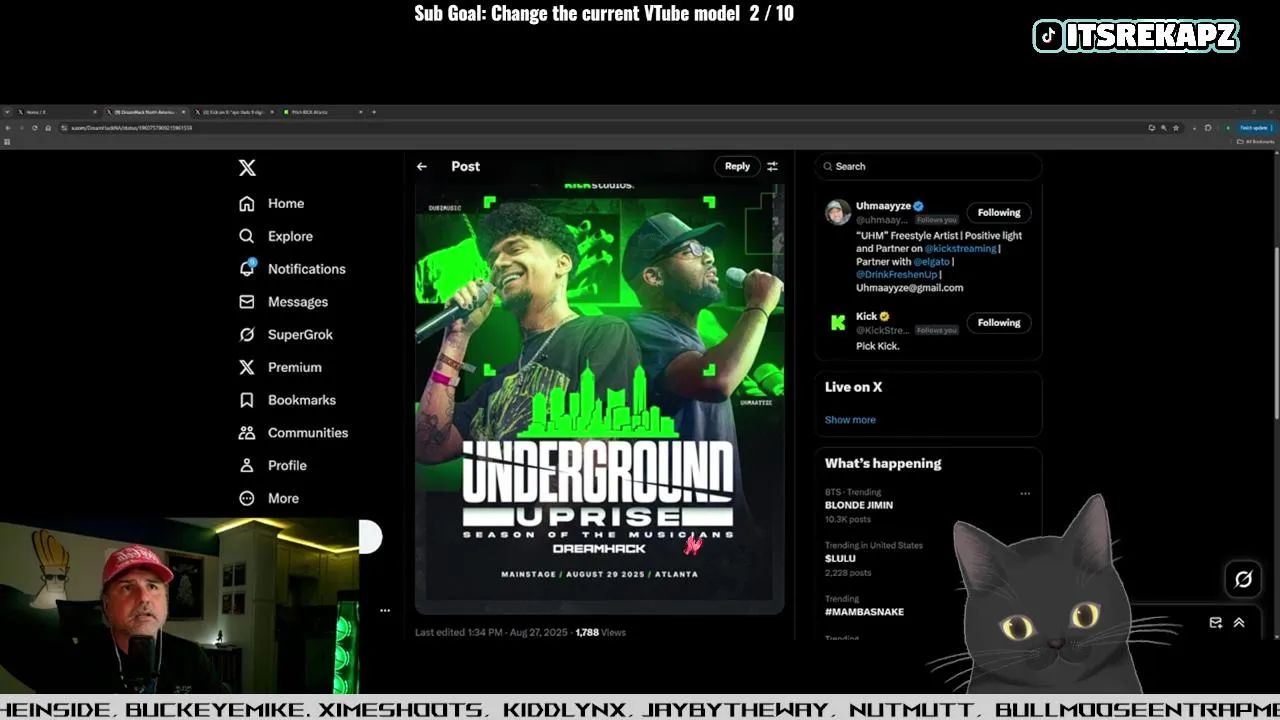
Task: Open options menu for BLONDE JIMIN trend
Action: click(x=1025, y=493)
